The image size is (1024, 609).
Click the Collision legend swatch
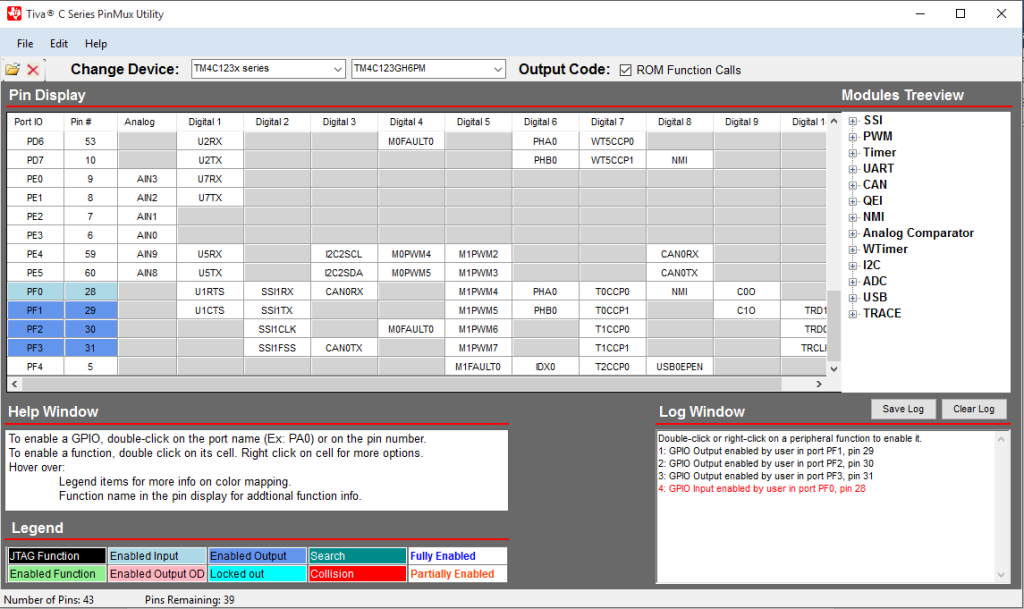pyautogui.click(x=357, y=574)
